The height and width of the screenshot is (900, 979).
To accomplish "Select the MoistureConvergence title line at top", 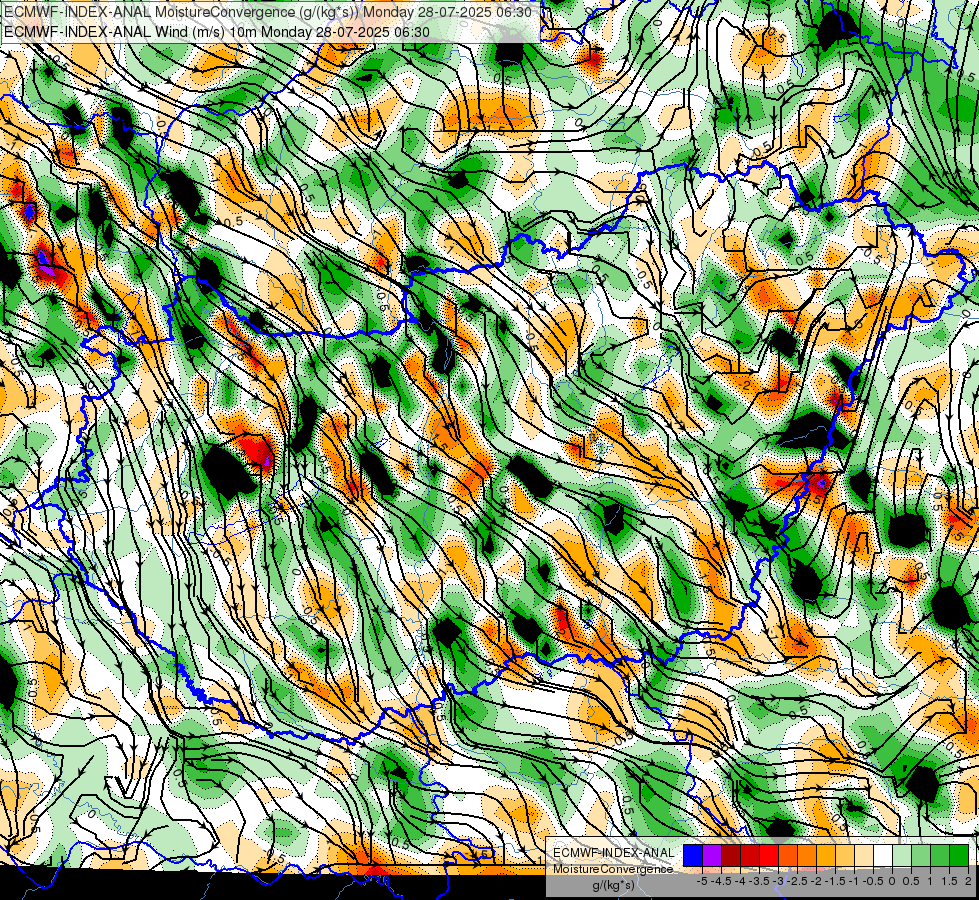I will click(x=268, y=12).
